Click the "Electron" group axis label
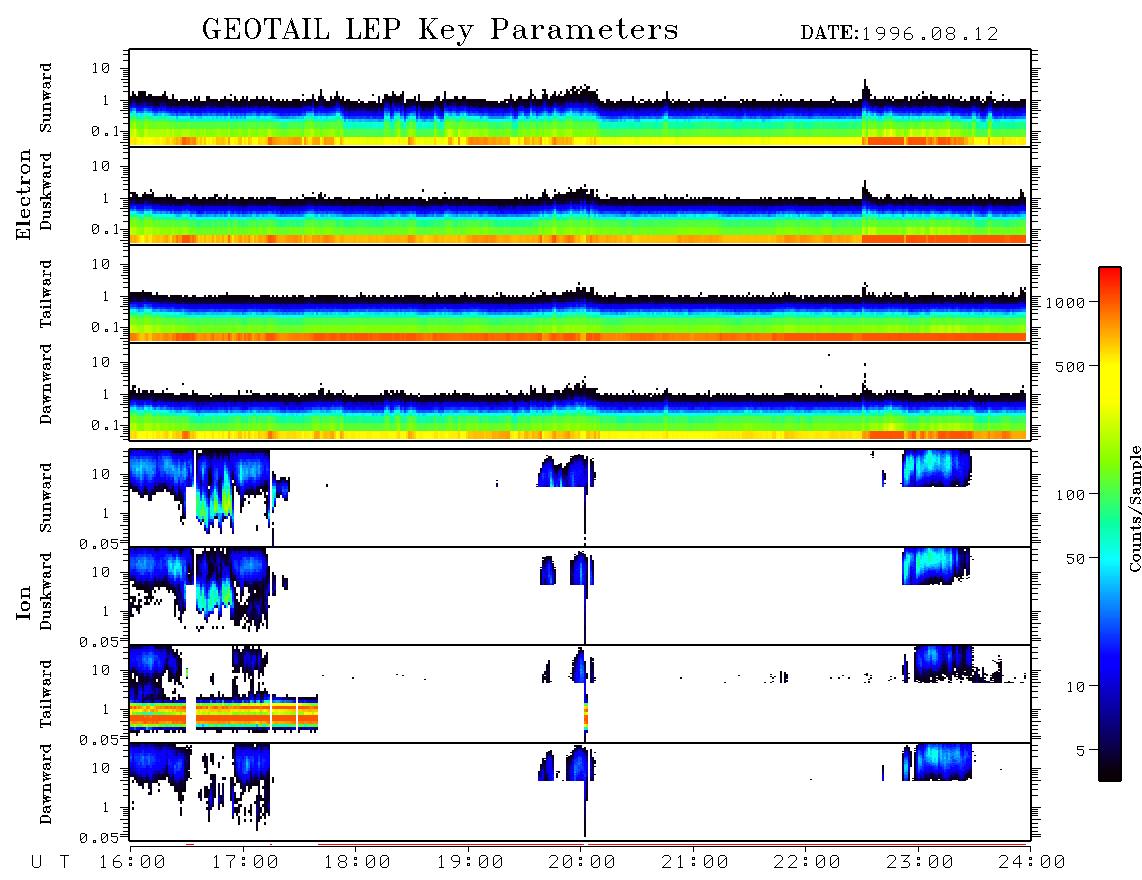This screenshot has height=880, width=1142. [24, 194]
